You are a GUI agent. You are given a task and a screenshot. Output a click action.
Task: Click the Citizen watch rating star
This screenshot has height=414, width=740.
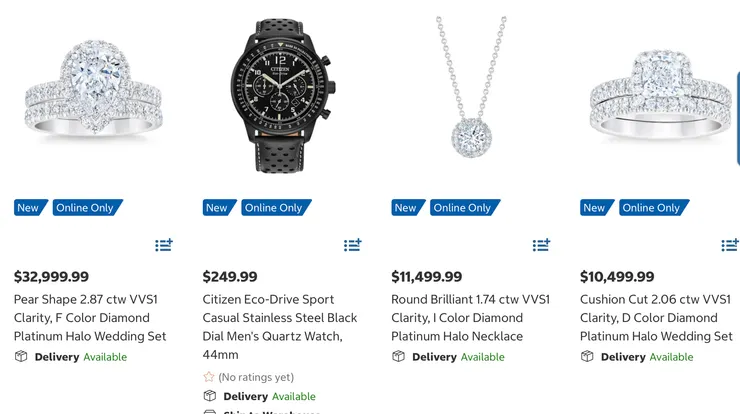[x=209, y=377]
